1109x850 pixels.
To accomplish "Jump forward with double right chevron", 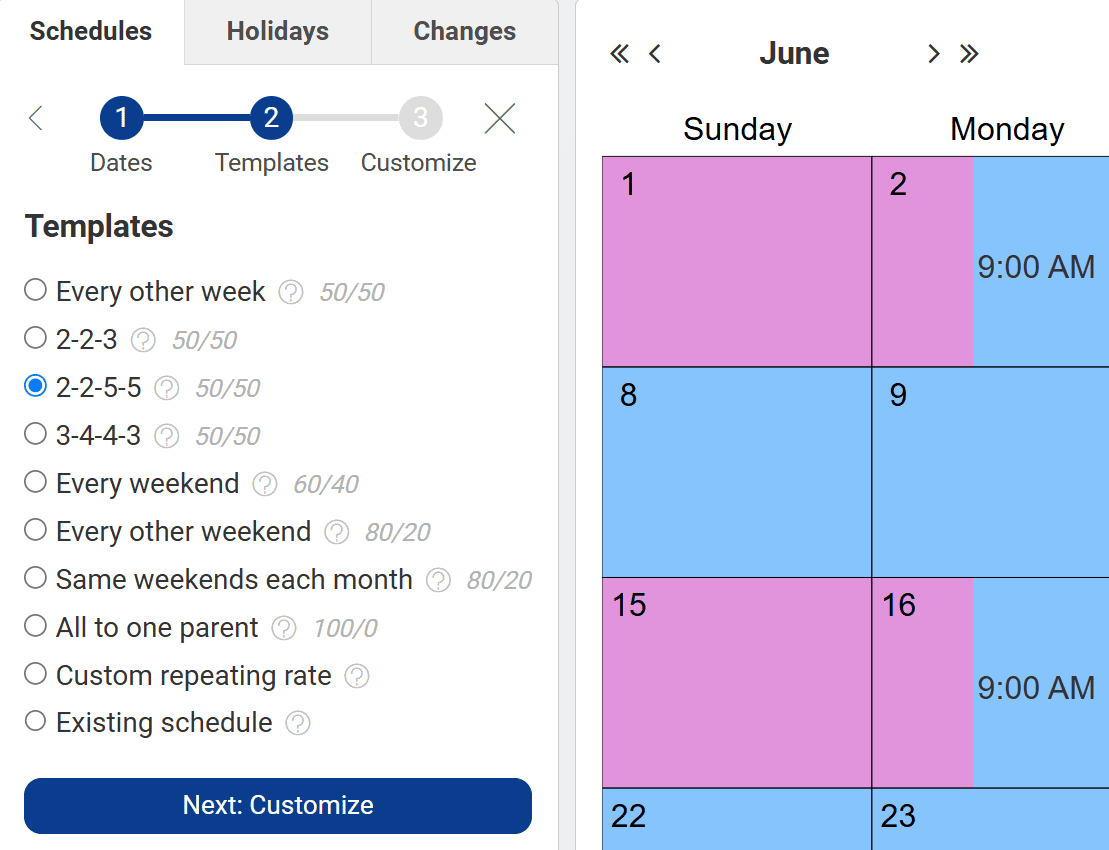I will point(969,54).
